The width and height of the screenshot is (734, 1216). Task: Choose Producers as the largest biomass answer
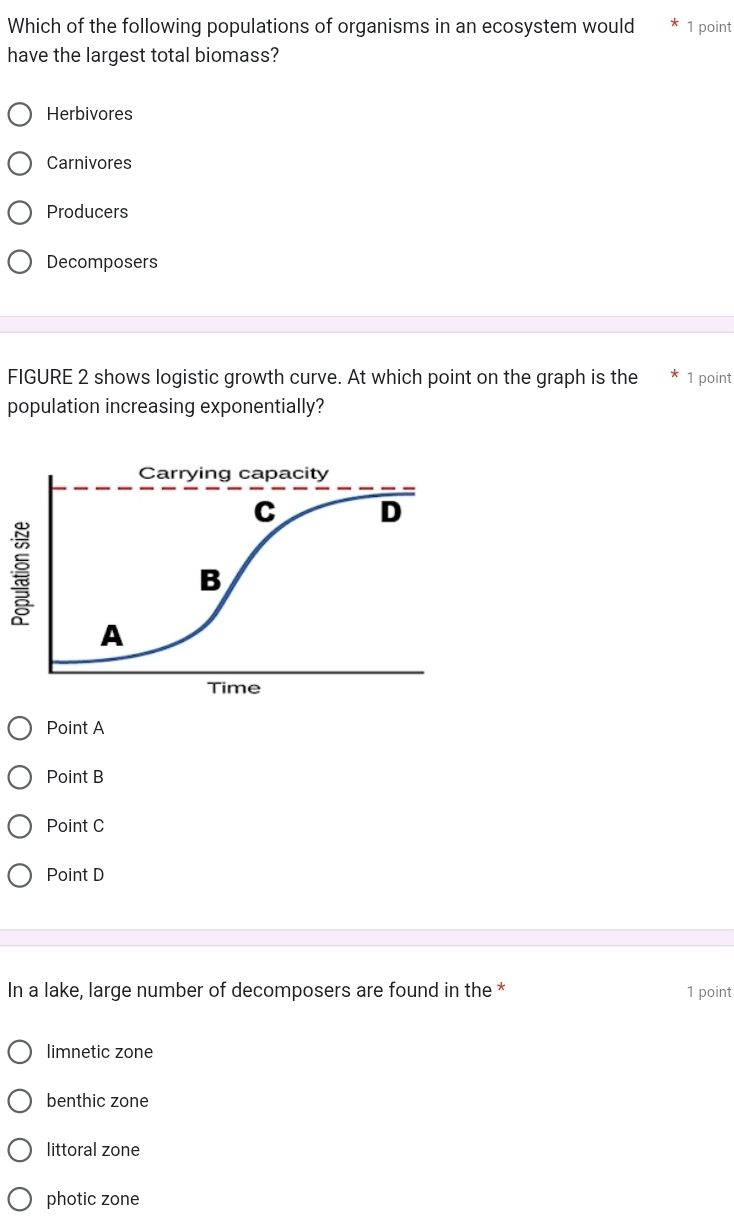click(x=19, y=212)
